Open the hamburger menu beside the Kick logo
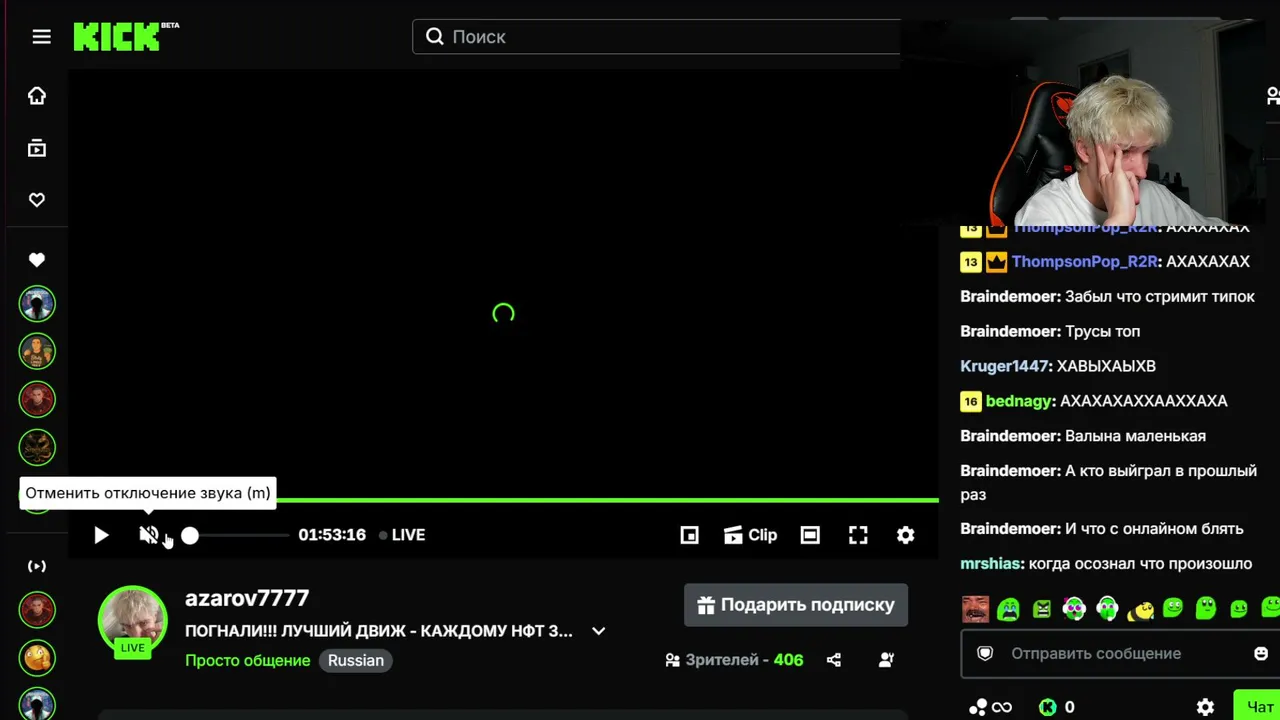 click(41, 37)
